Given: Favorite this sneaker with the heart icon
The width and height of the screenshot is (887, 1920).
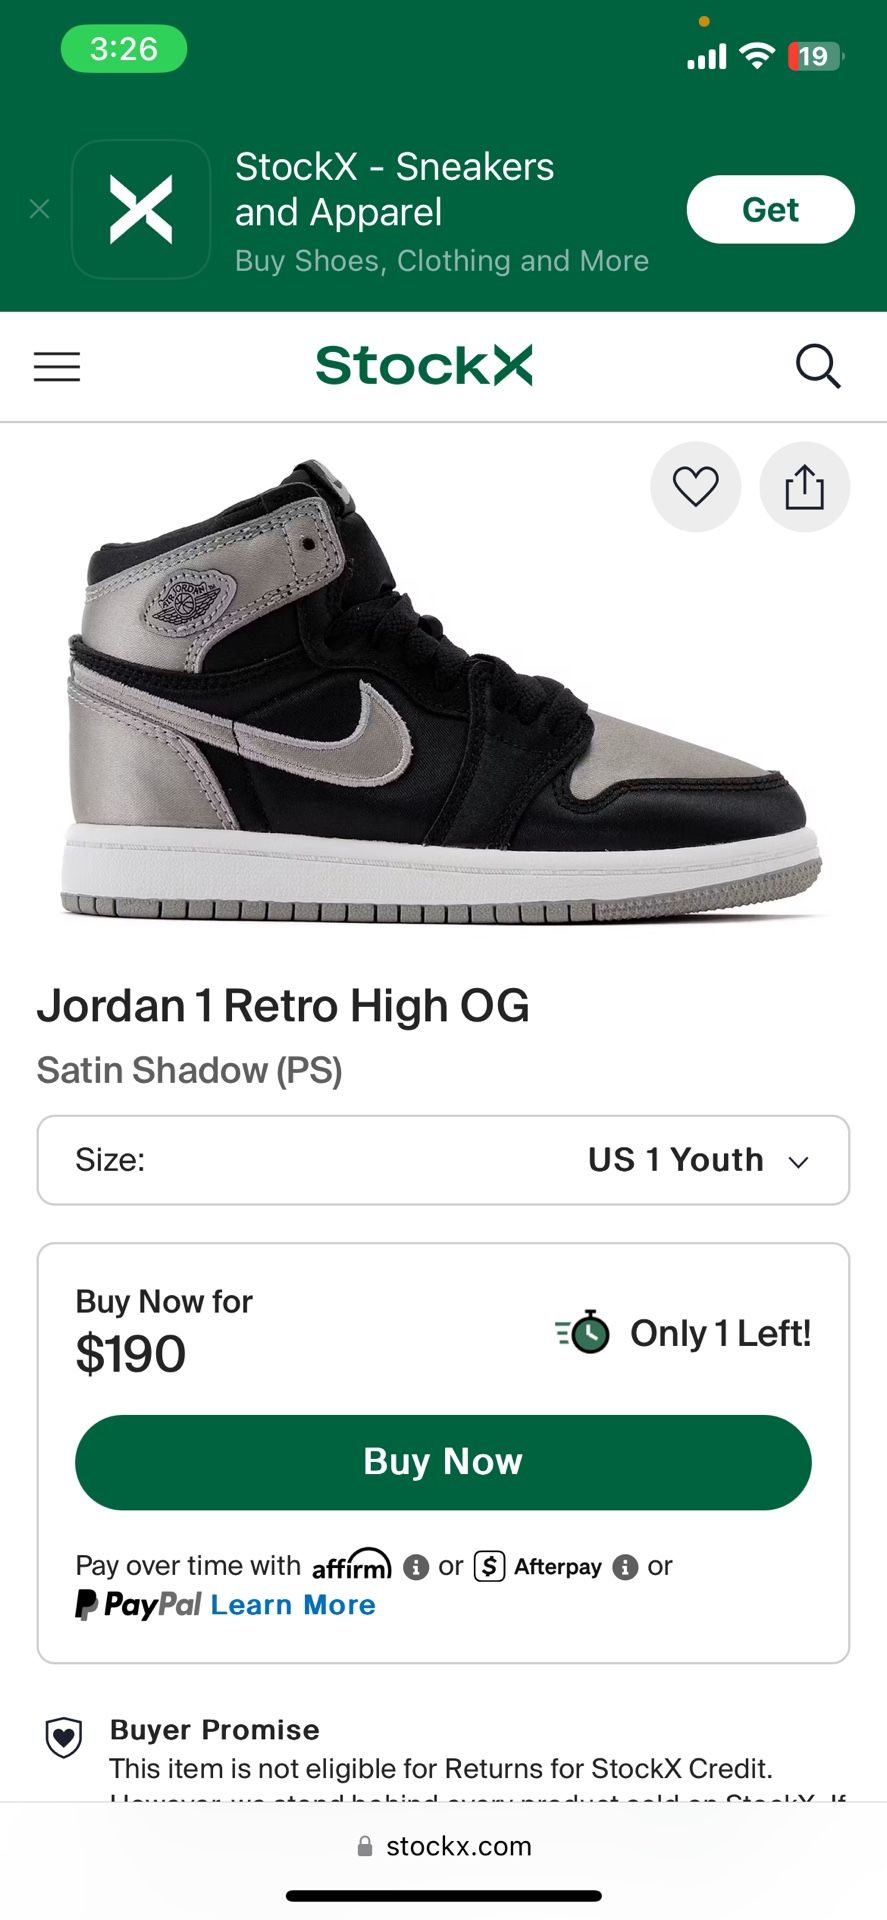Looking at the screenshot, I should [695, 487].
